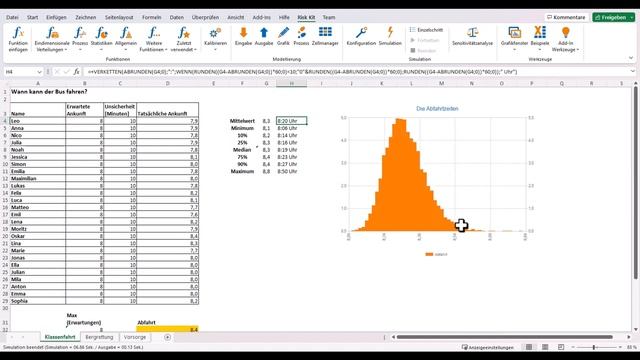Open the Datei menu
This screenshot has width=640, height=360.
(x=12, y=17)
